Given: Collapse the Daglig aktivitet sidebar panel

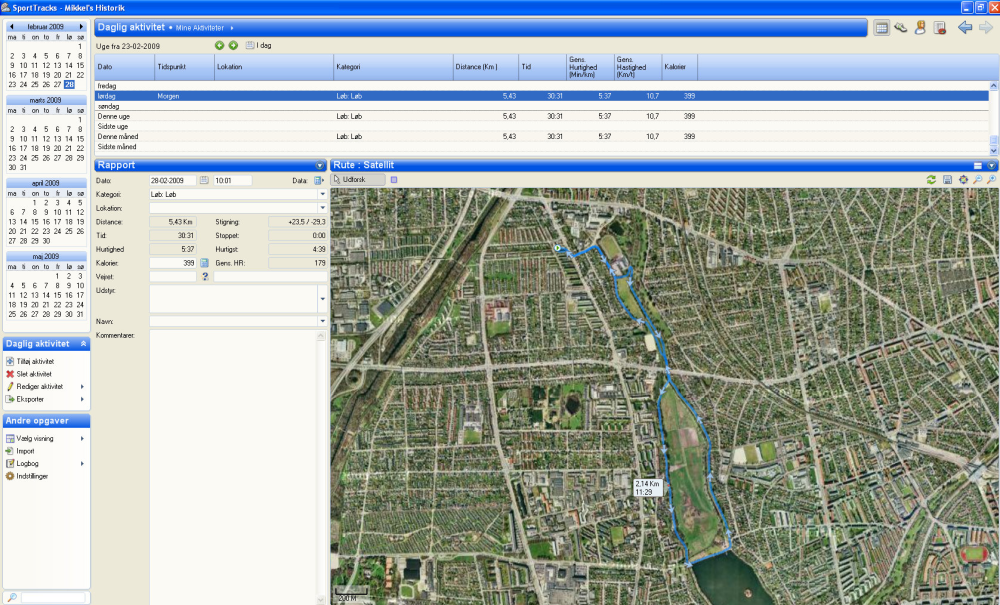Looking at the screenshot, I should pos(84,343).
